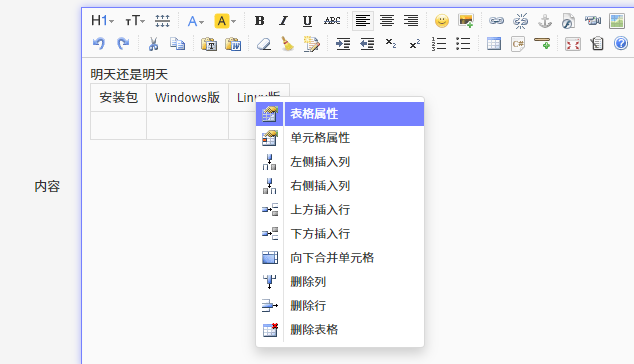Click the video camera media icon

593,21
